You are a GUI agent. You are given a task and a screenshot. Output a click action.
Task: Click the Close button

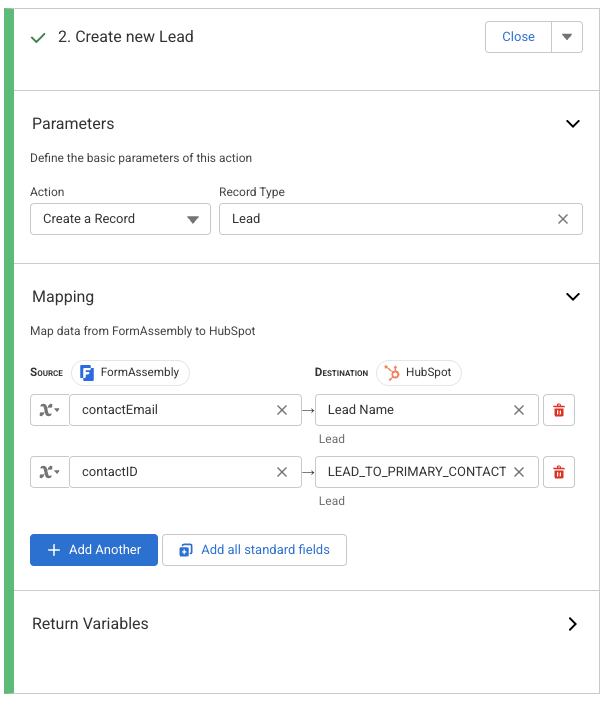[518, 37]
